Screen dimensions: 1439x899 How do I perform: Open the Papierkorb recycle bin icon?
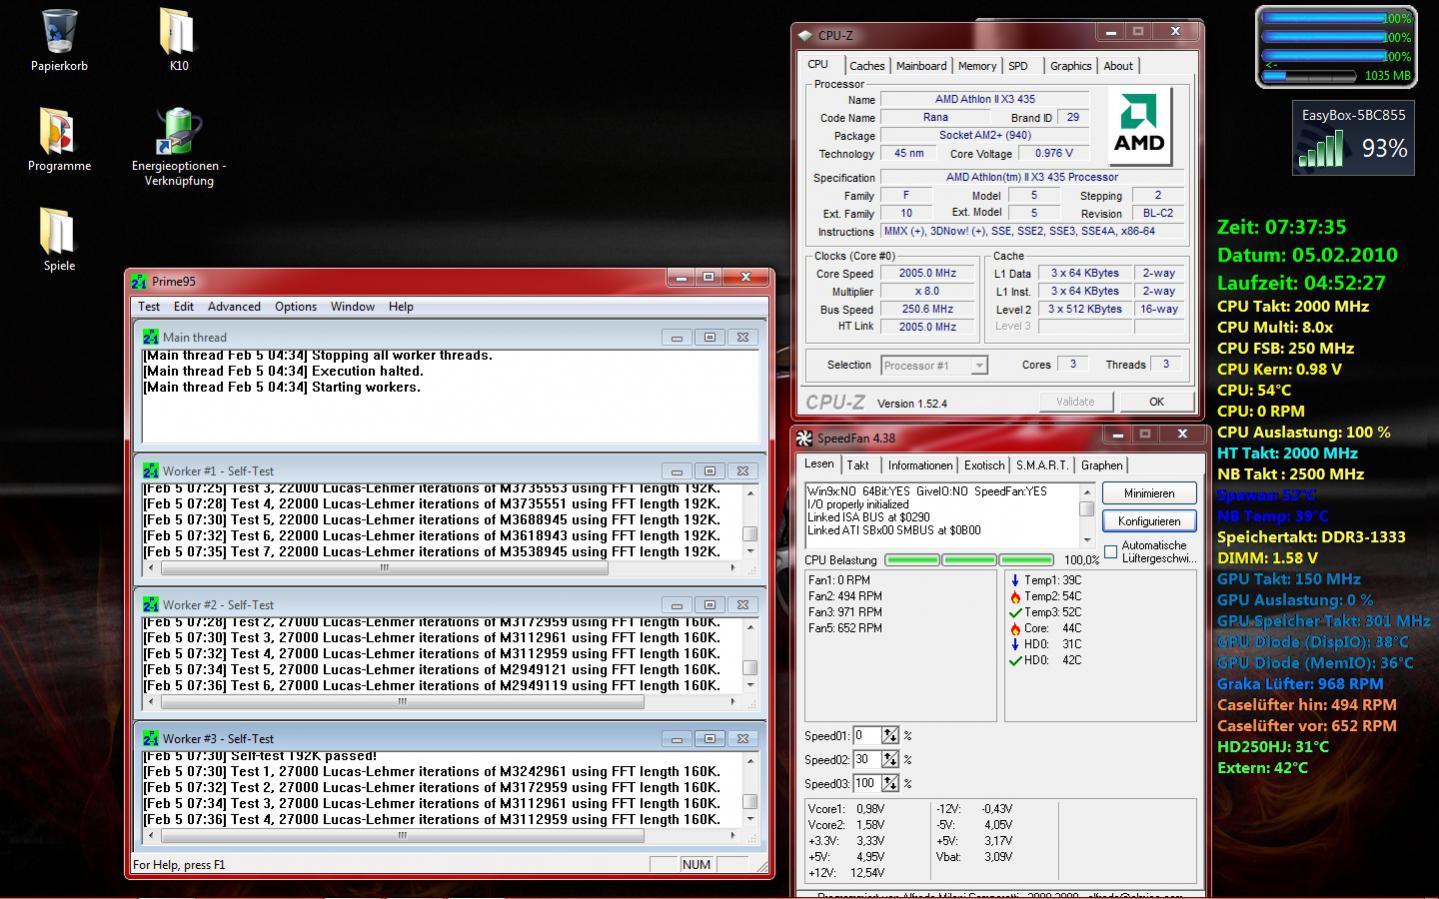(x=59, y=31)
